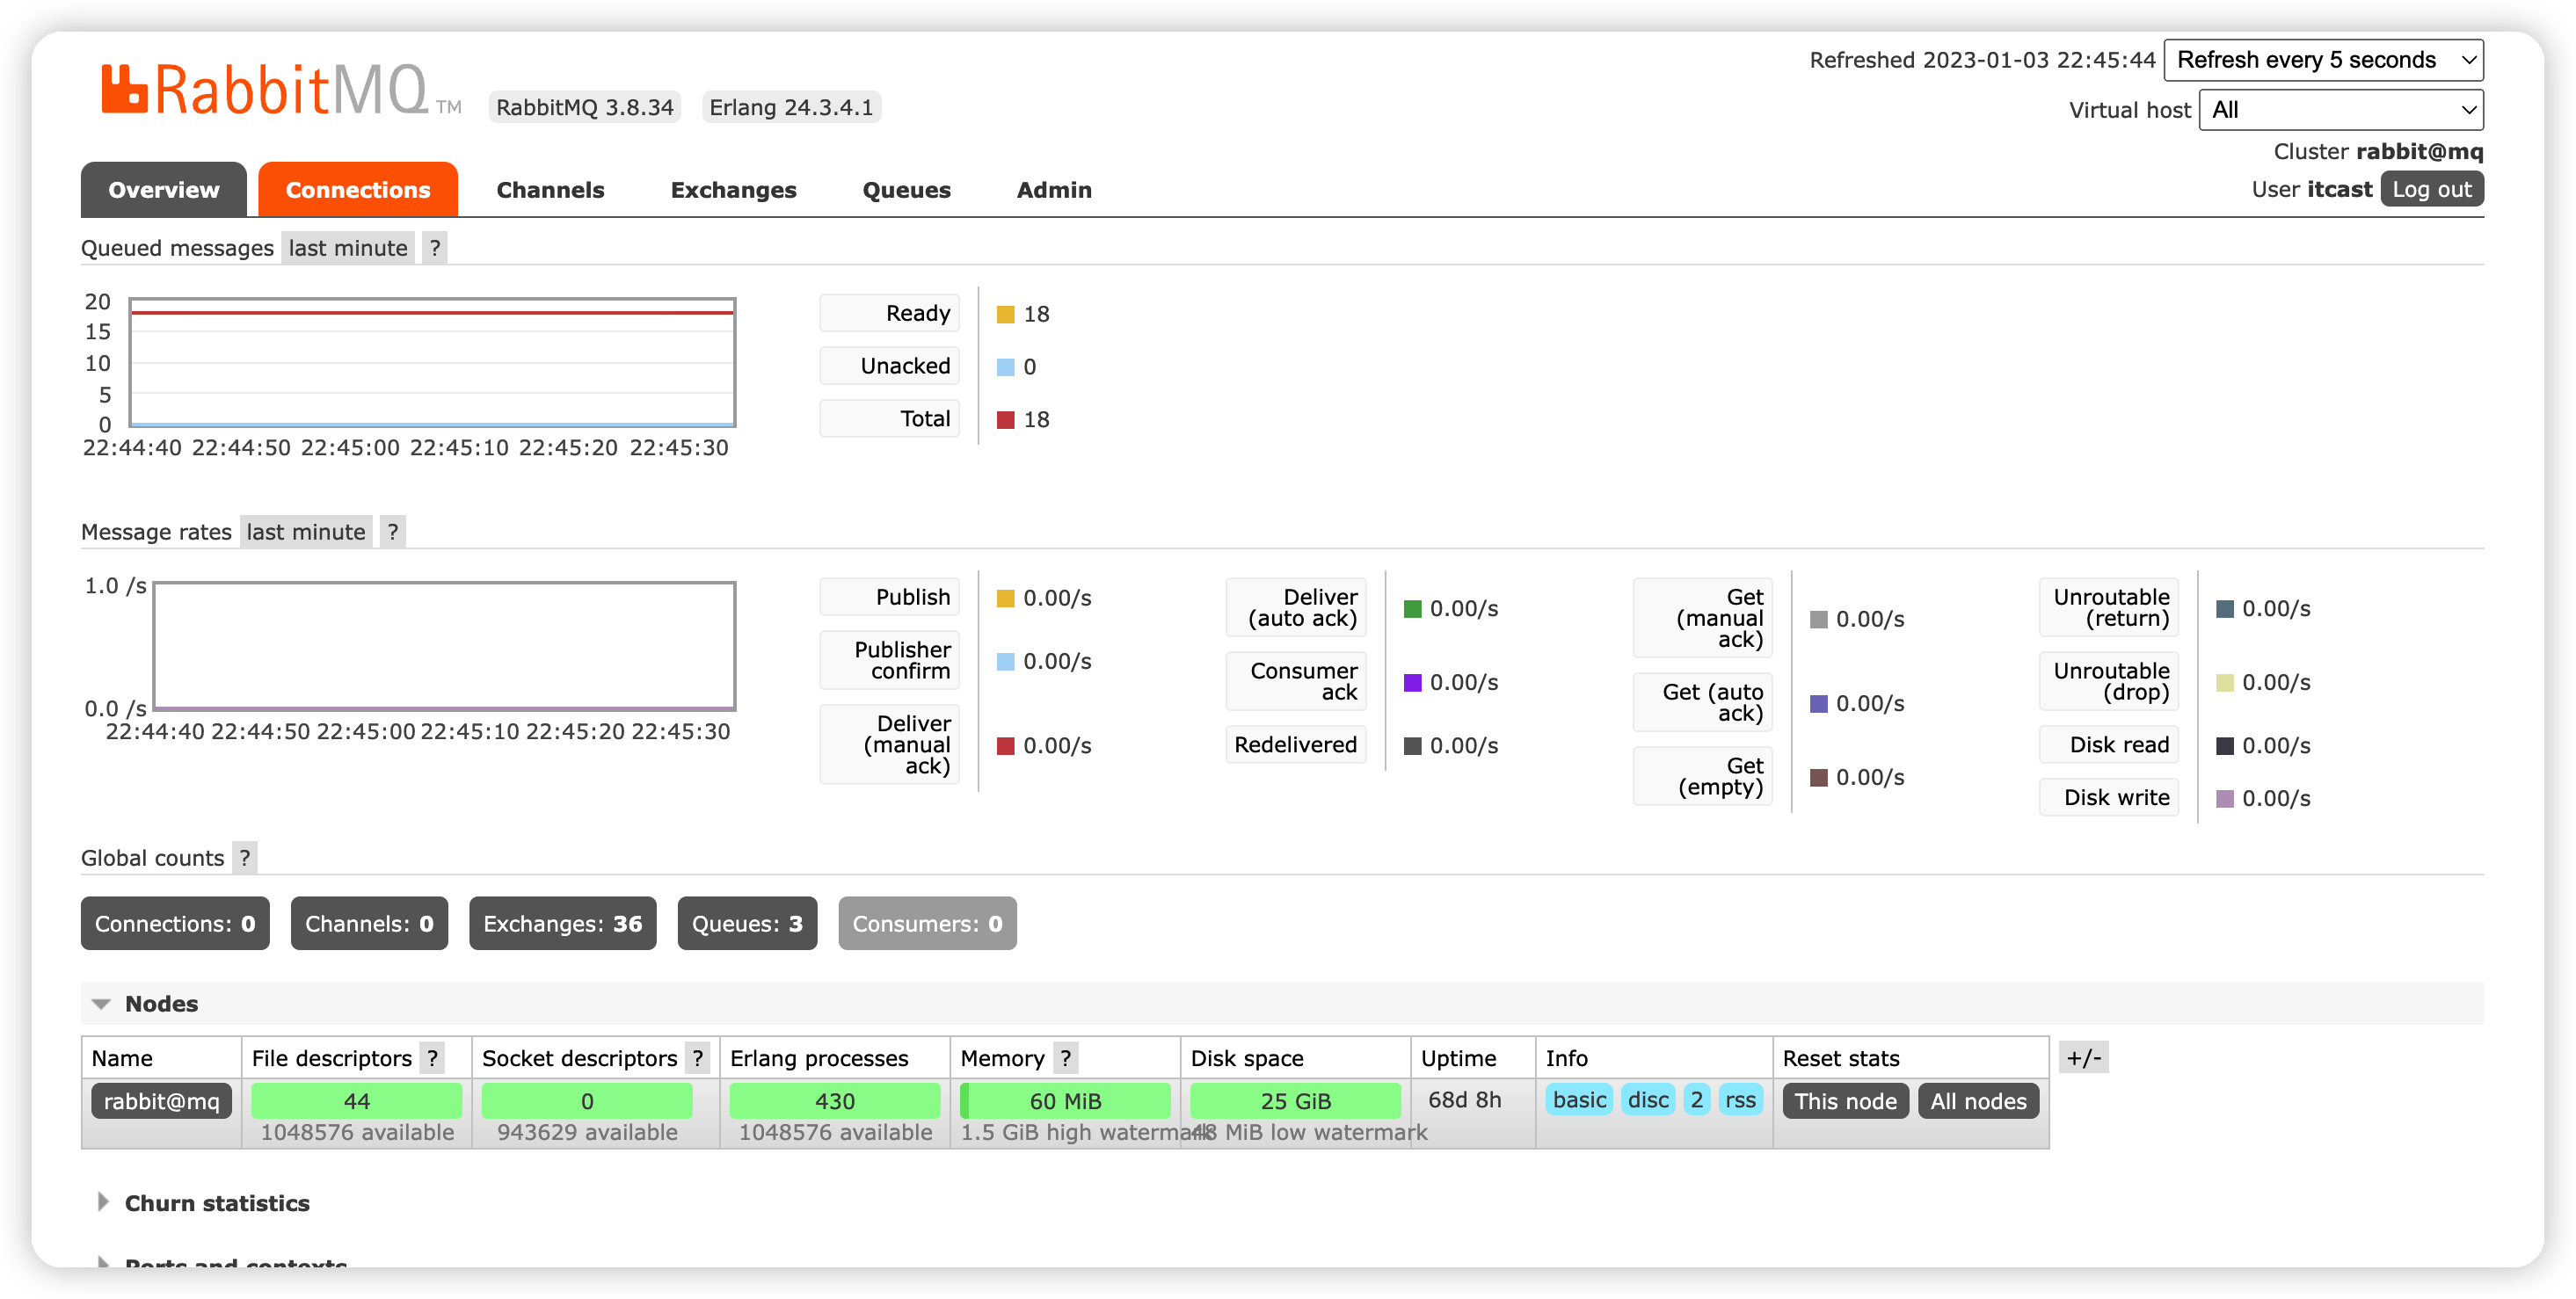The width and height of the screenshot is (2576, 1299).
Task: Click the yellow Ready color swatch
Action: pyautogui.click(x=1005, y=315)
